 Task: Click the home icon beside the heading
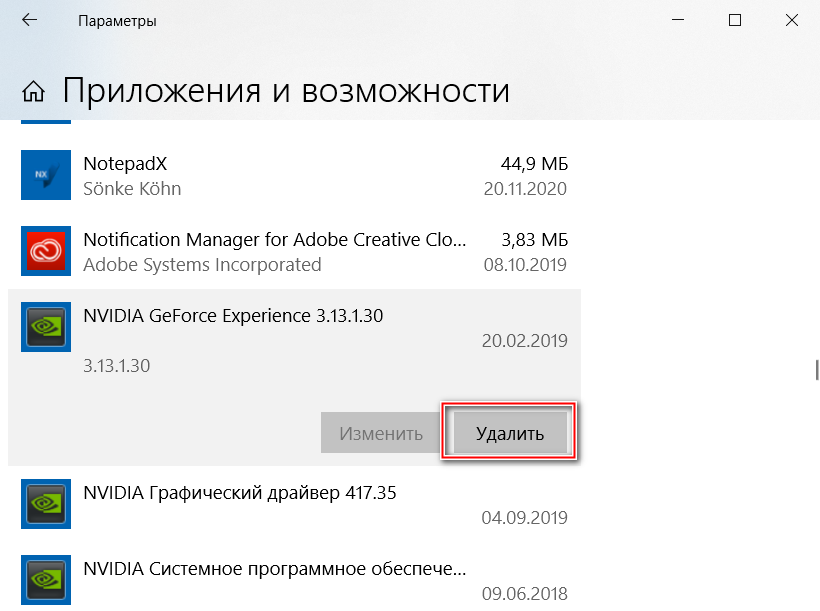[x=33, y=92]
